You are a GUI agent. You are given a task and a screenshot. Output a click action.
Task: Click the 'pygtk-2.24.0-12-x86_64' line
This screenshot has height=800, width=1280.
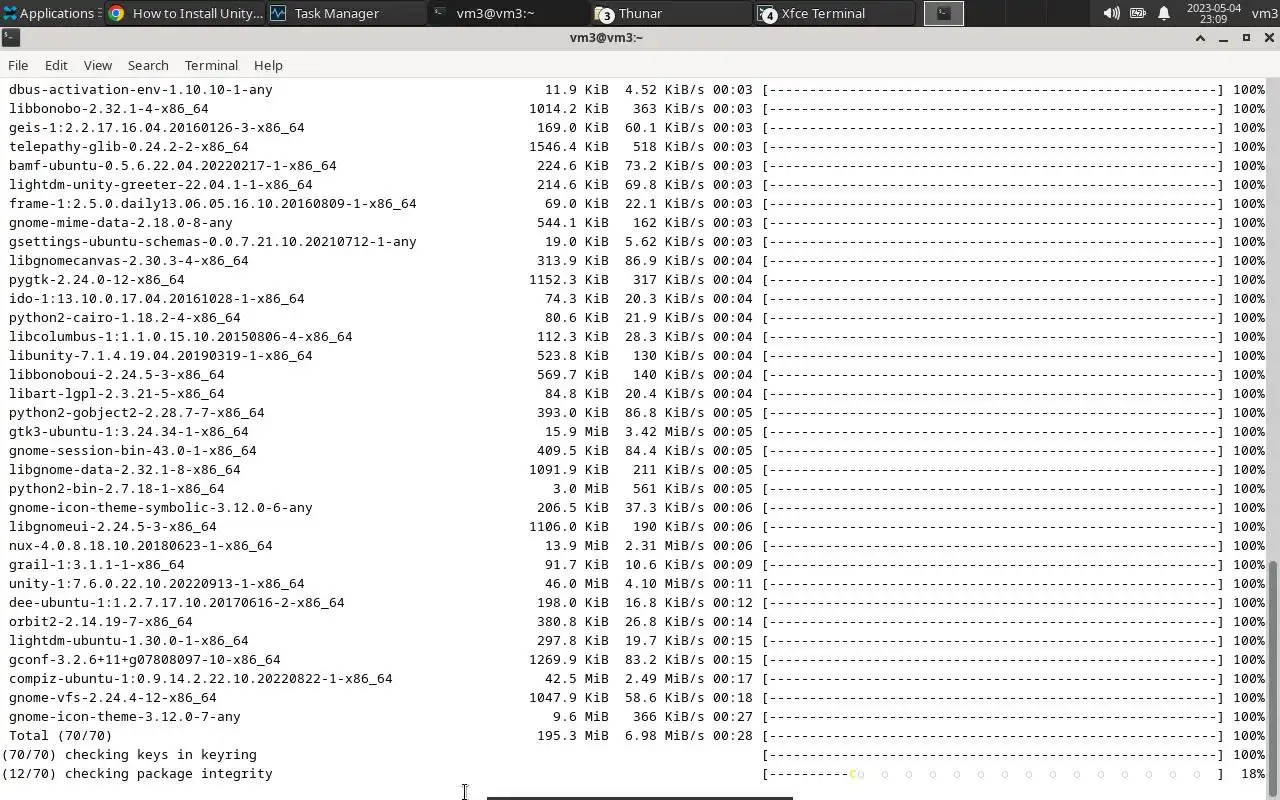(97, 280)
